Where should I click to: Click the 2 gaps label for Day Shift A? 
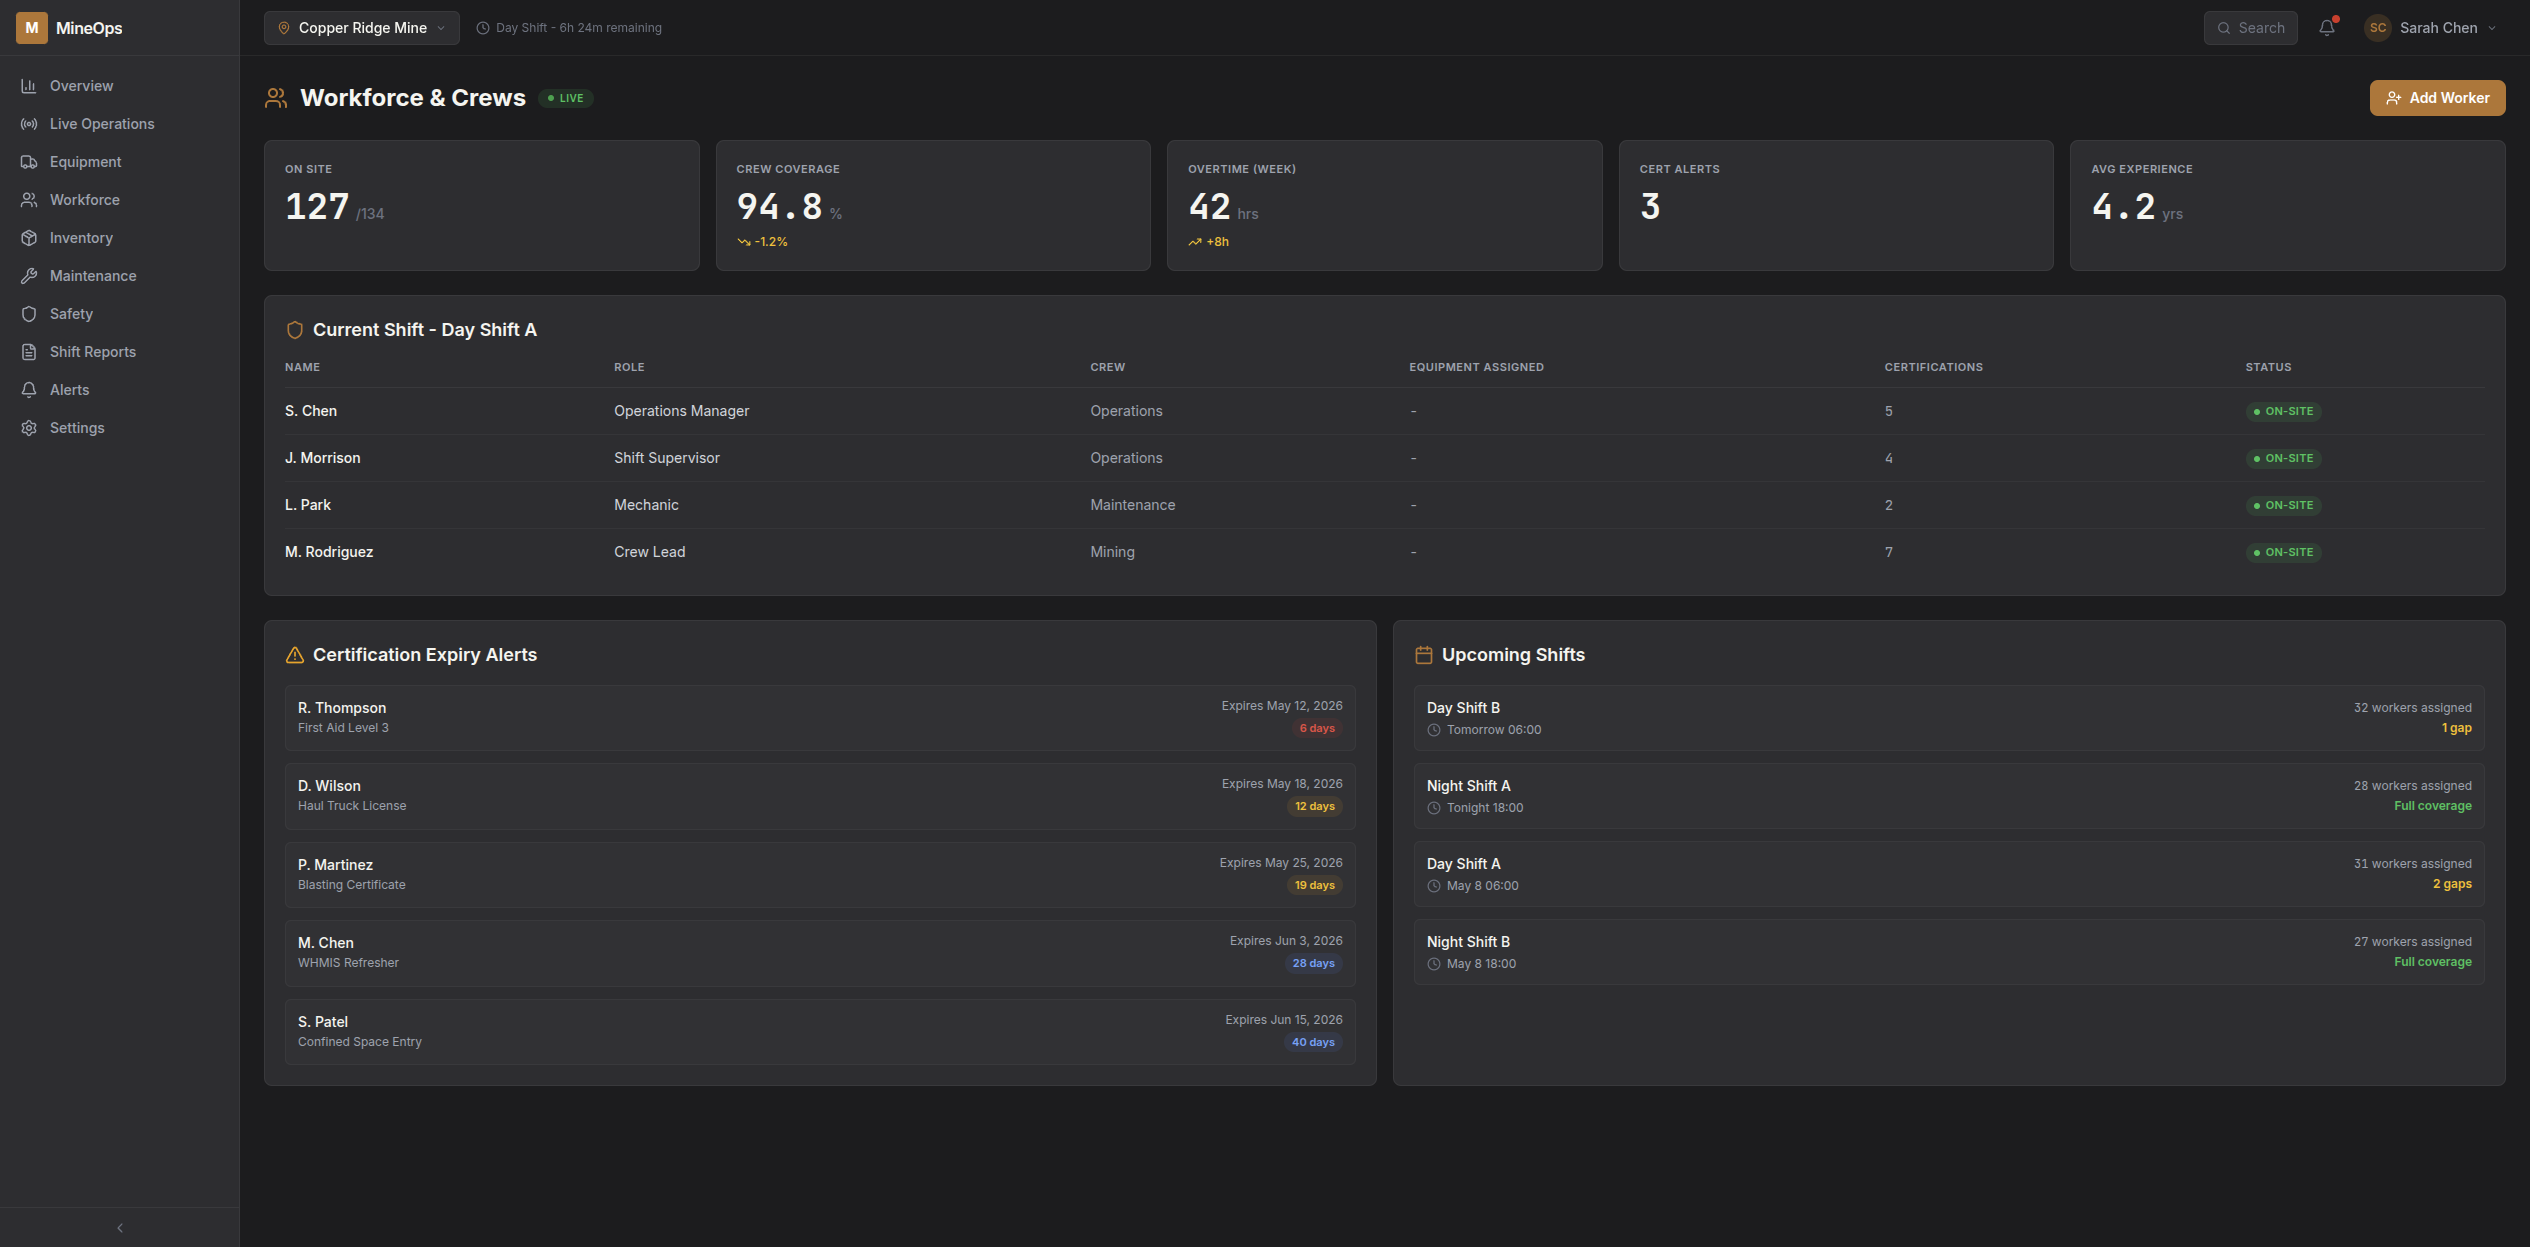[2452, 884]
